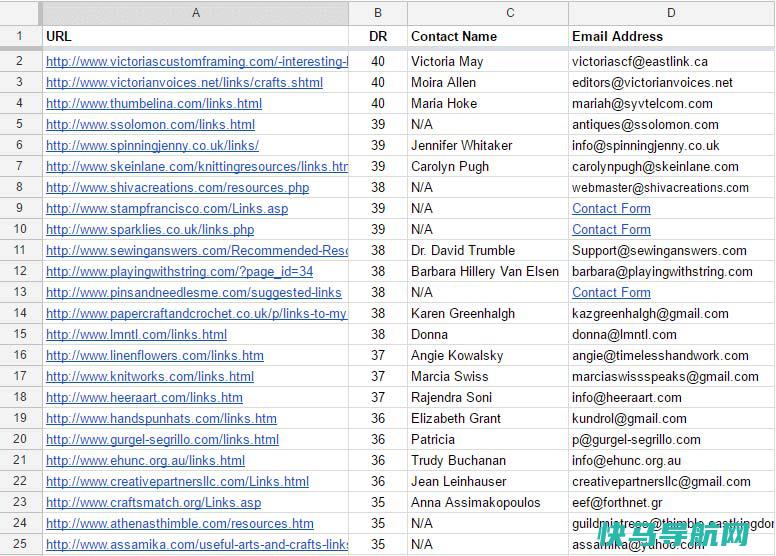Select row 12 header
Image resolution: width=776 pixels, height=556 pixels.
pyautogui.click(x=20, y=271)
